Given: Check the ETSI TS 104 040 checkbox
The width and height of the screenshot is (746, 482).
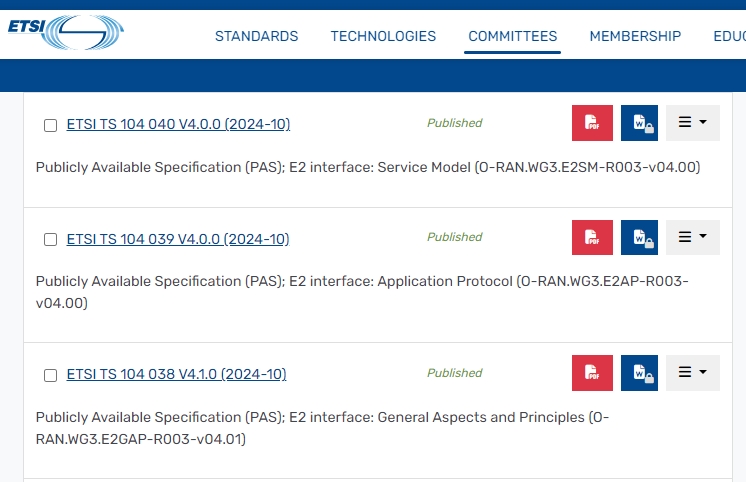Looking at the screenshot, I should 50,126.
